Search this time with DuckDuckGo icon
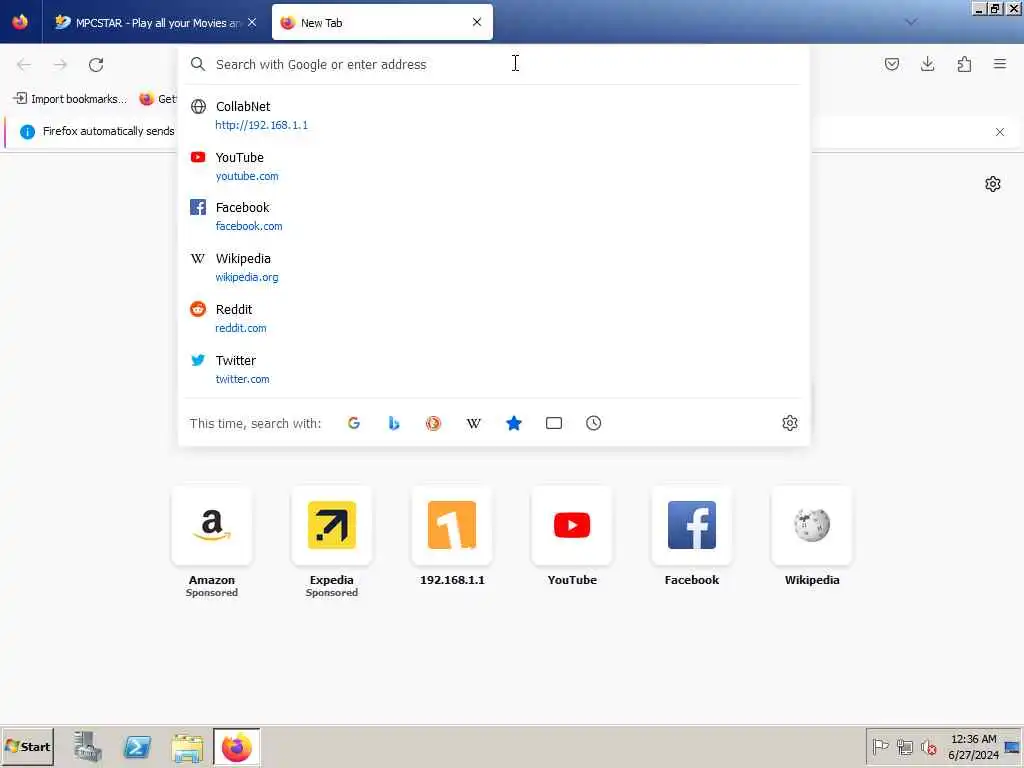The height and width of the screenshot is (768, 1024). click(434, 423)
